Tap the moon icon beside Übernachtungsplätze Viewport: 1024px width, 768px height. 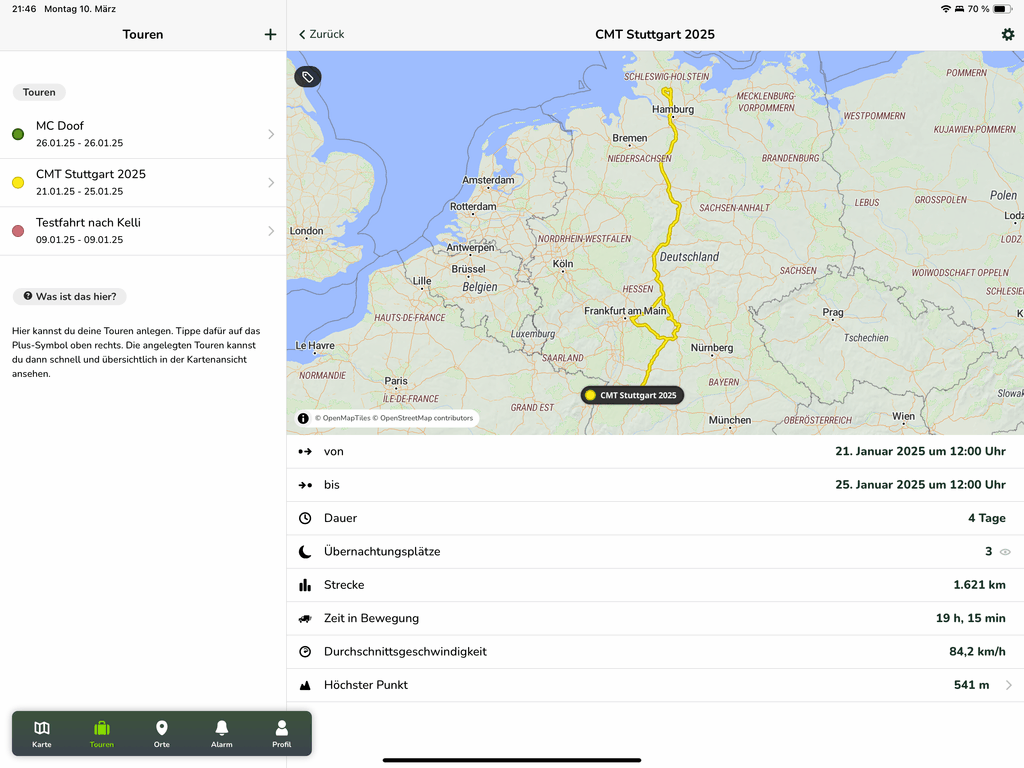[x=305, y=552]
